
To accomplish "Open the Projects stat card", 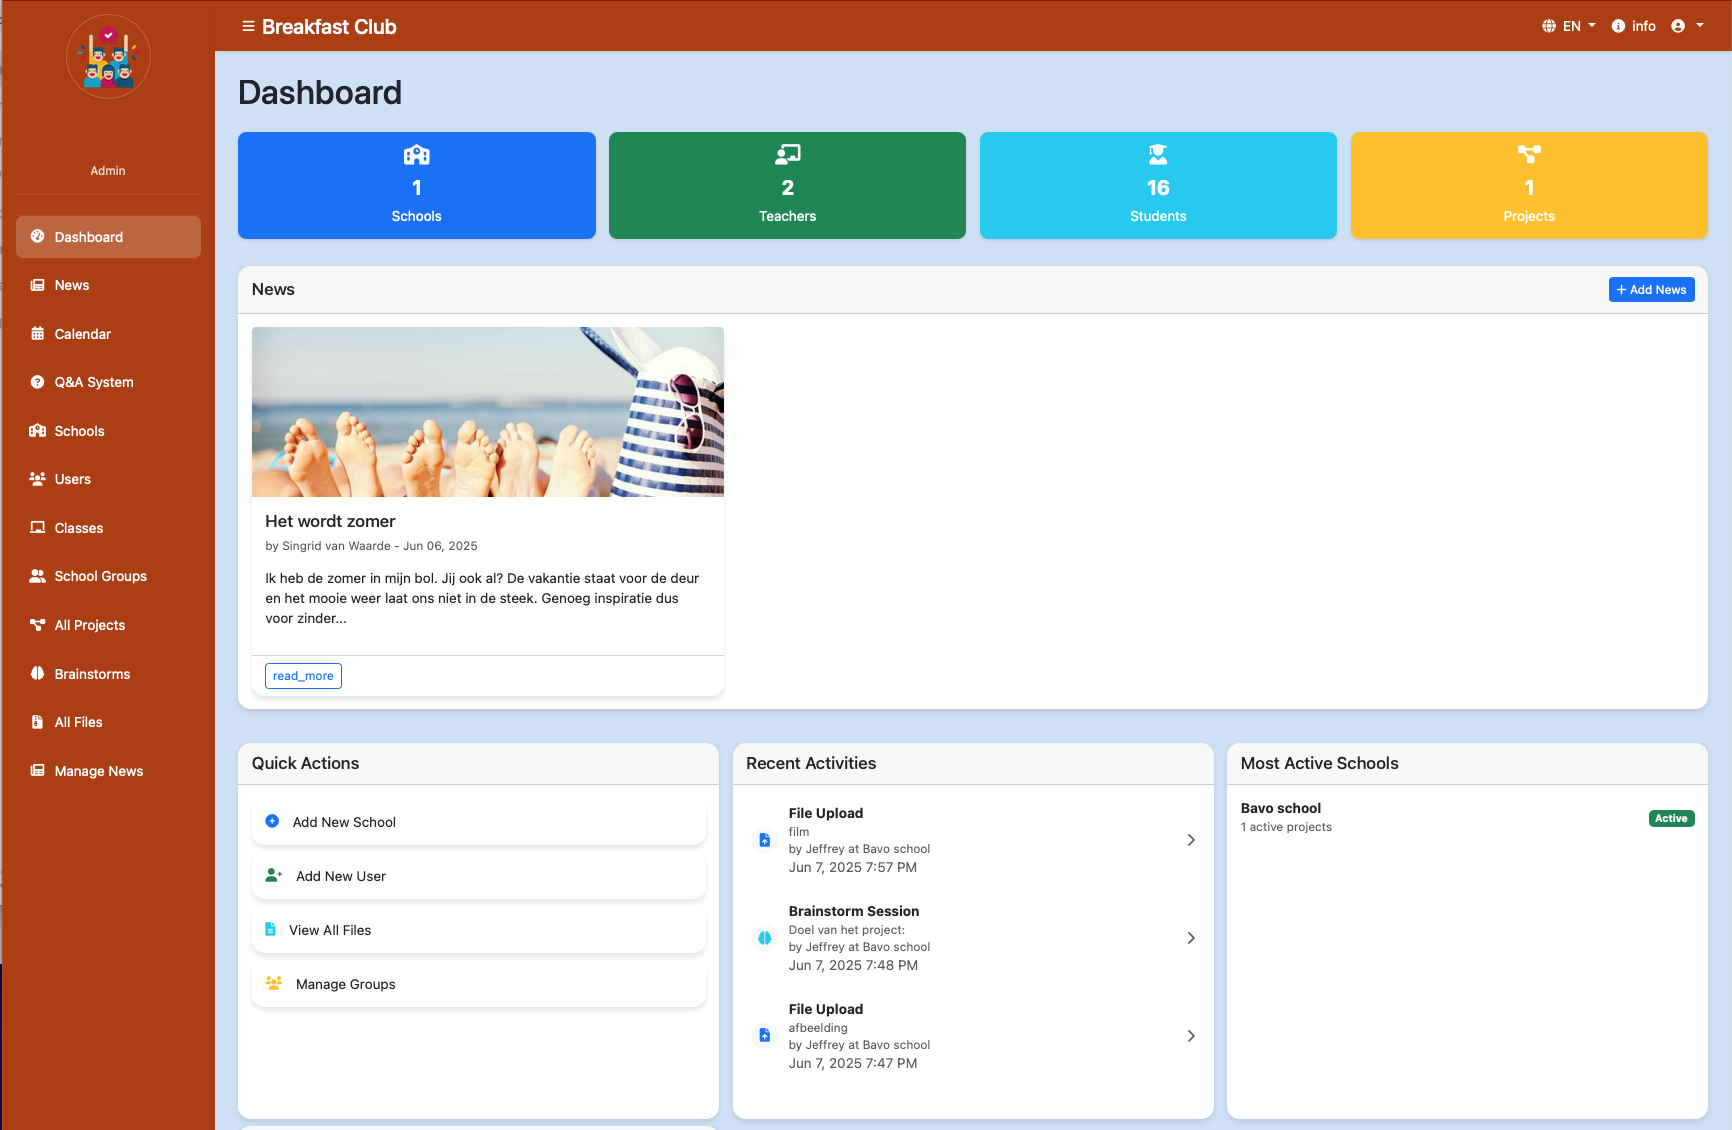I will pyautogui.click(x=1528, y=185).
